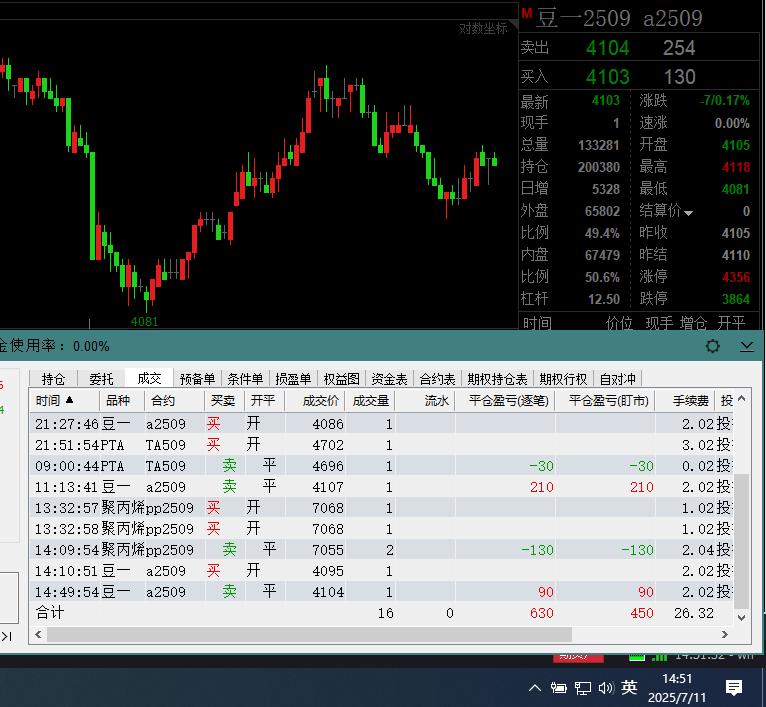
Task: Click the 最高 value 4118
Action: pyautogui.click(x=736, y=167)
